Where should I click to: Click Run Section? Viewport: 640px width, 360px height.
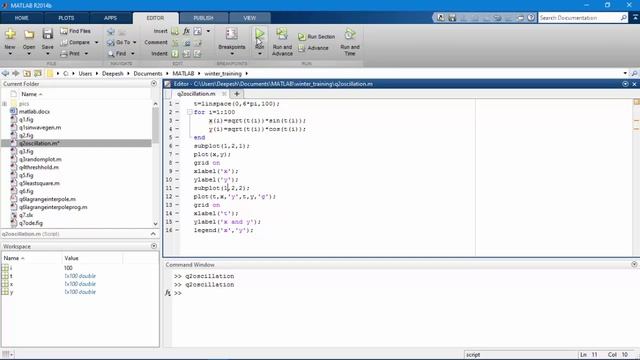pos(316,37)
